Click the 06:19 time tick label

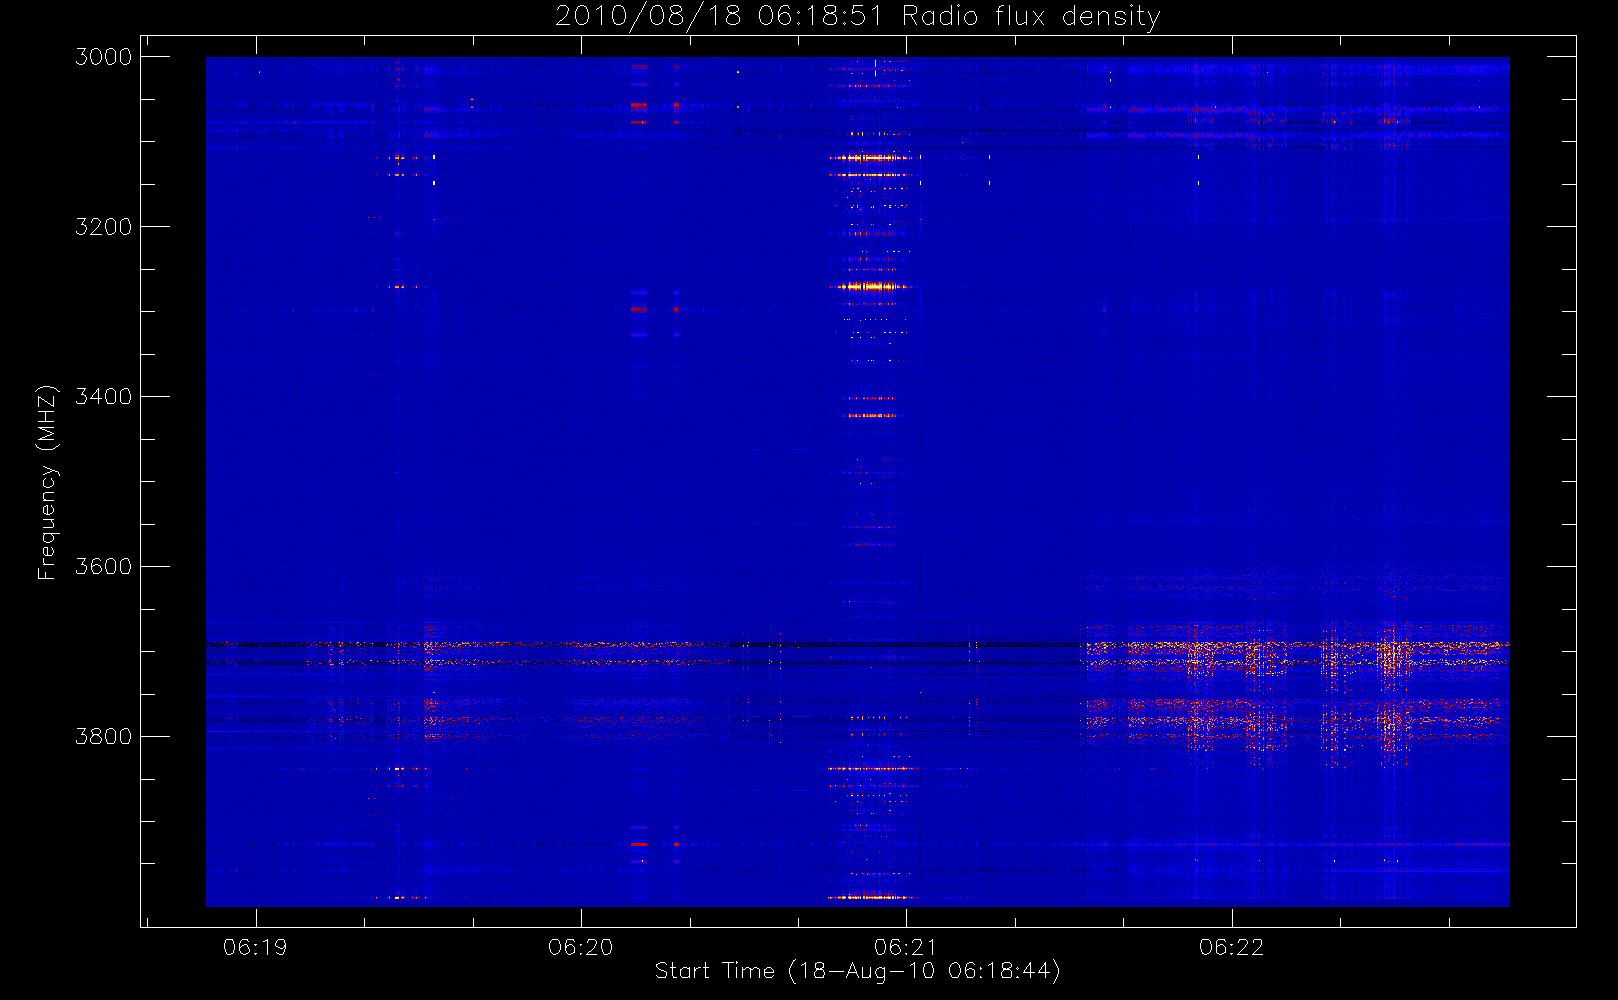tap(255, 947)
